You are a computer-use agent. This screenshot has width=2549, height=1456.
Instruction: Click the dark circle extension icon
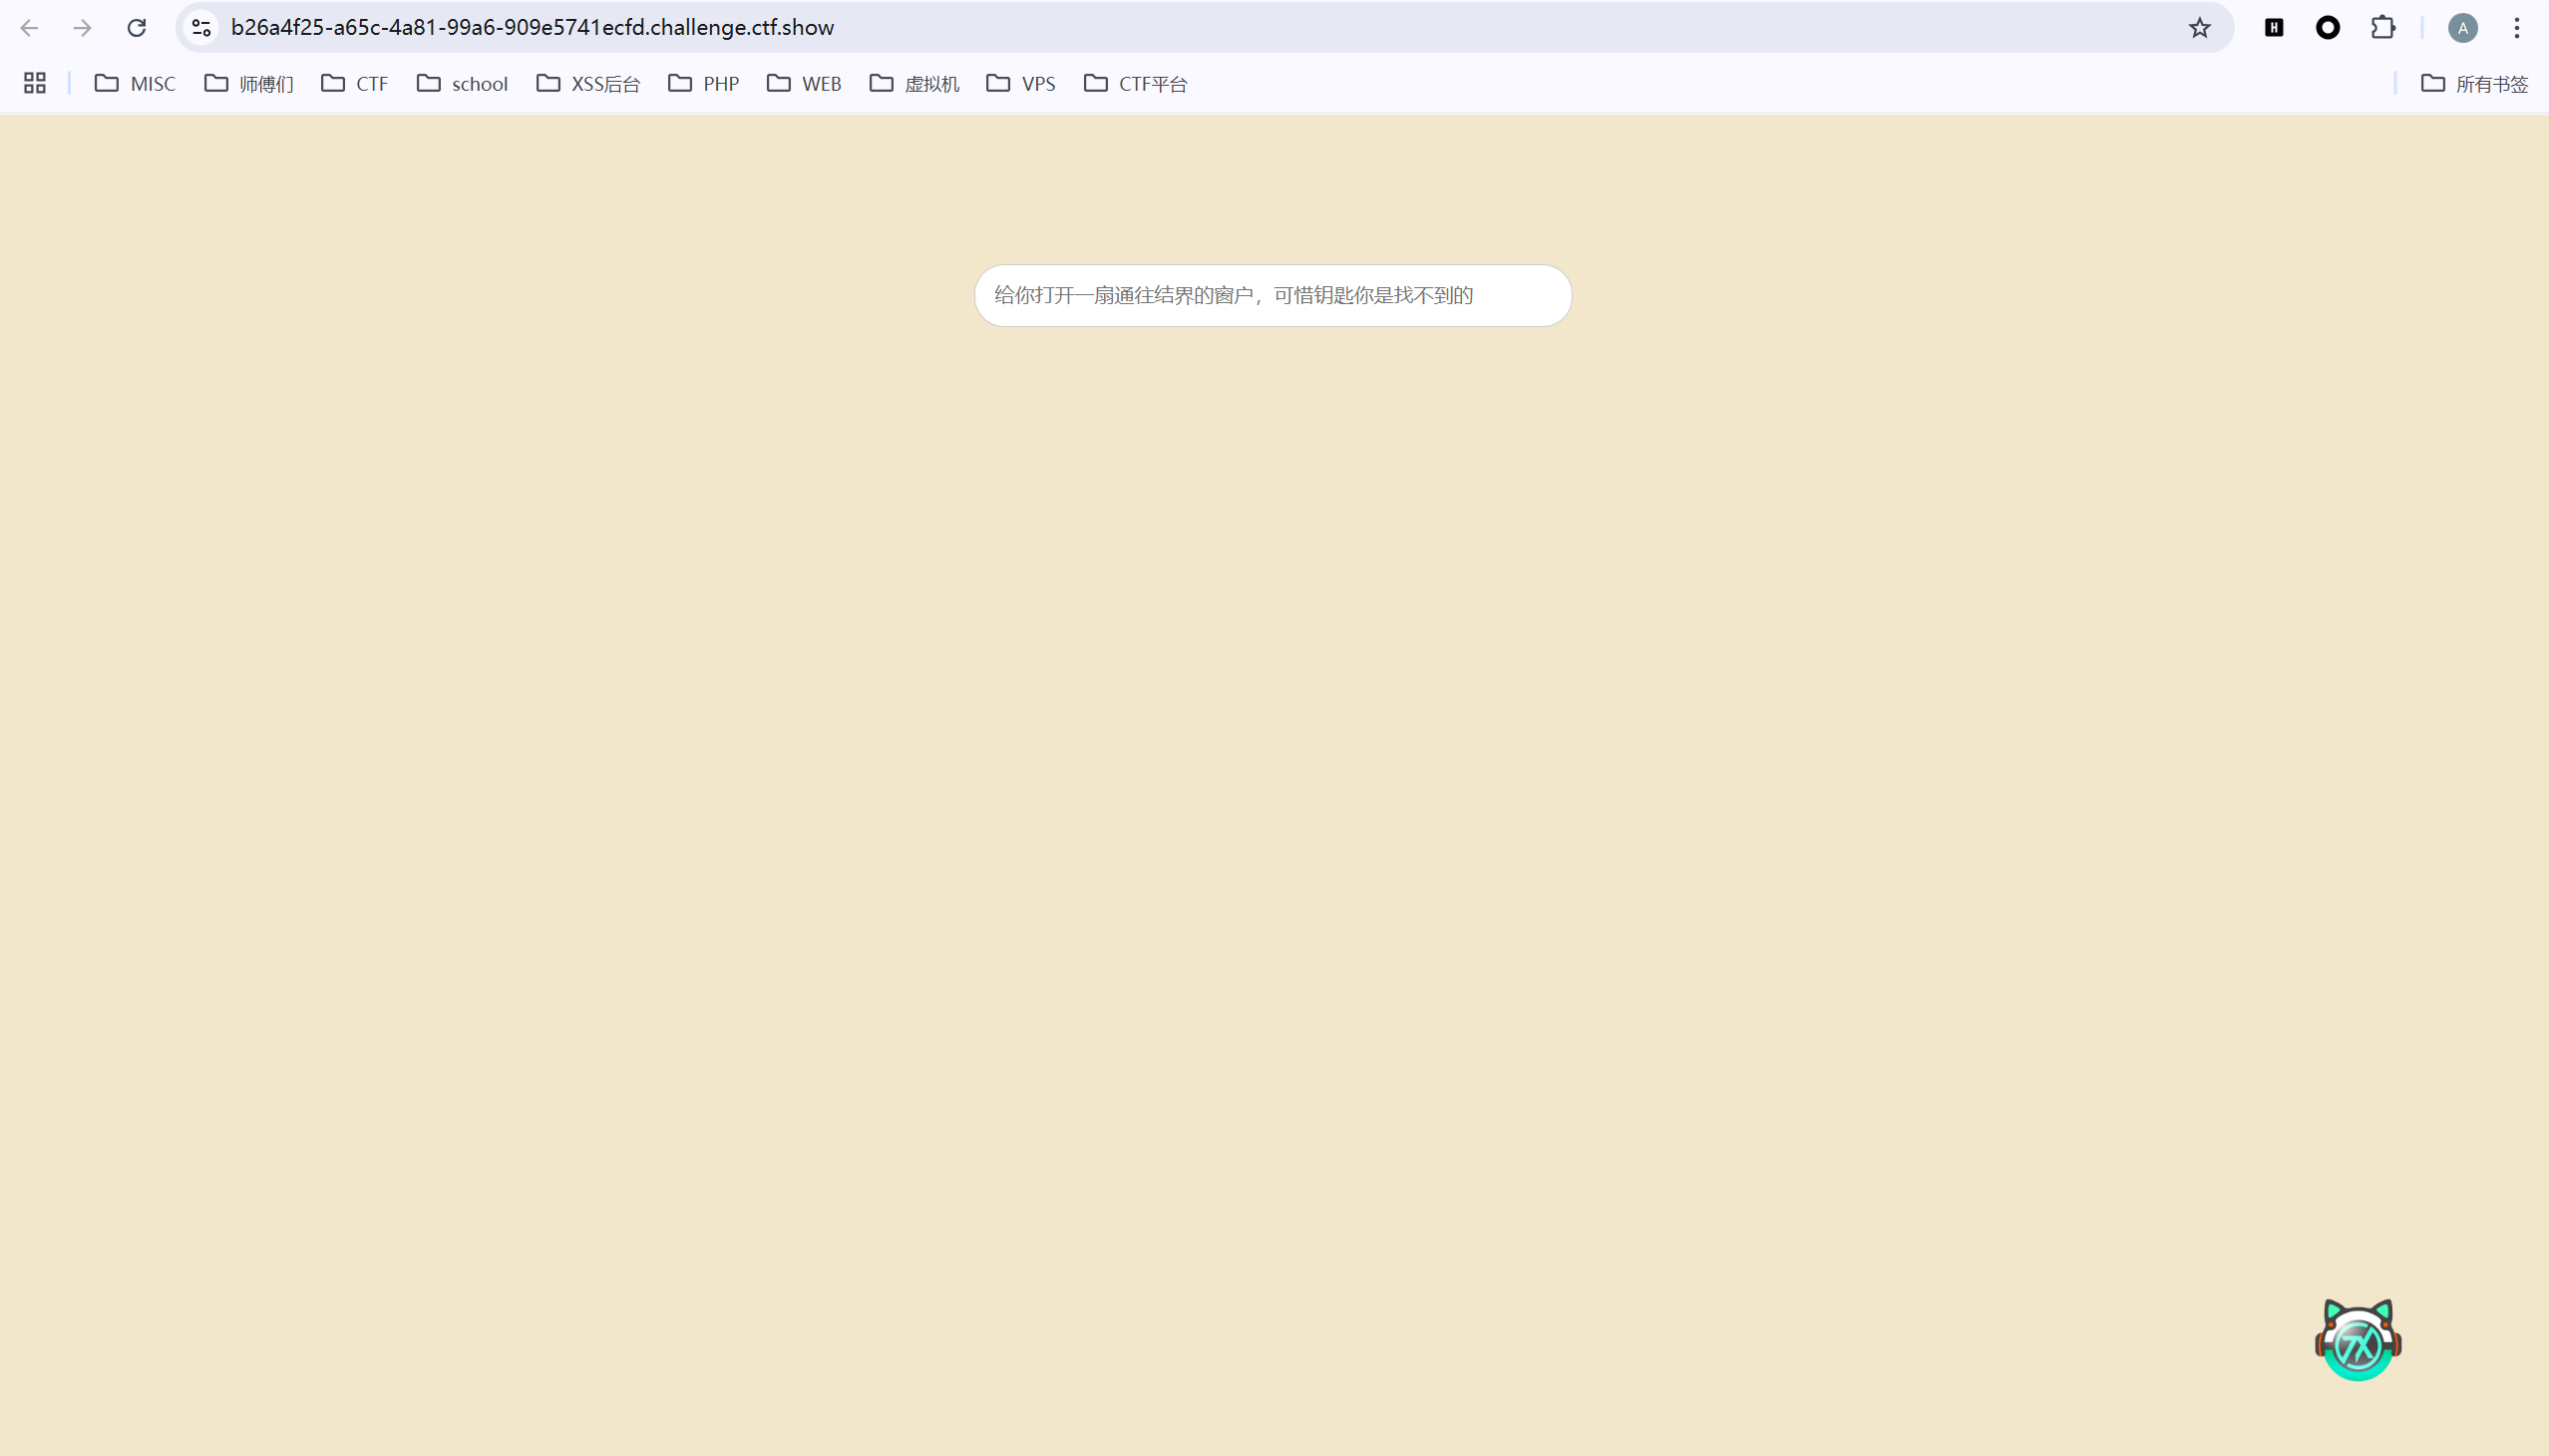[2327, 27]
